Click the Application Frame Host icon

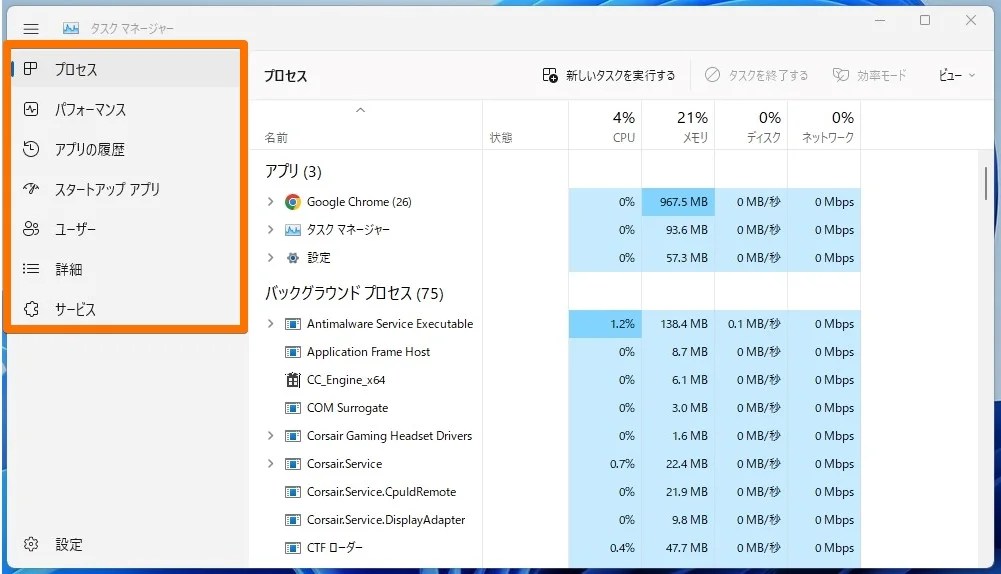click(x=292, y=352)
